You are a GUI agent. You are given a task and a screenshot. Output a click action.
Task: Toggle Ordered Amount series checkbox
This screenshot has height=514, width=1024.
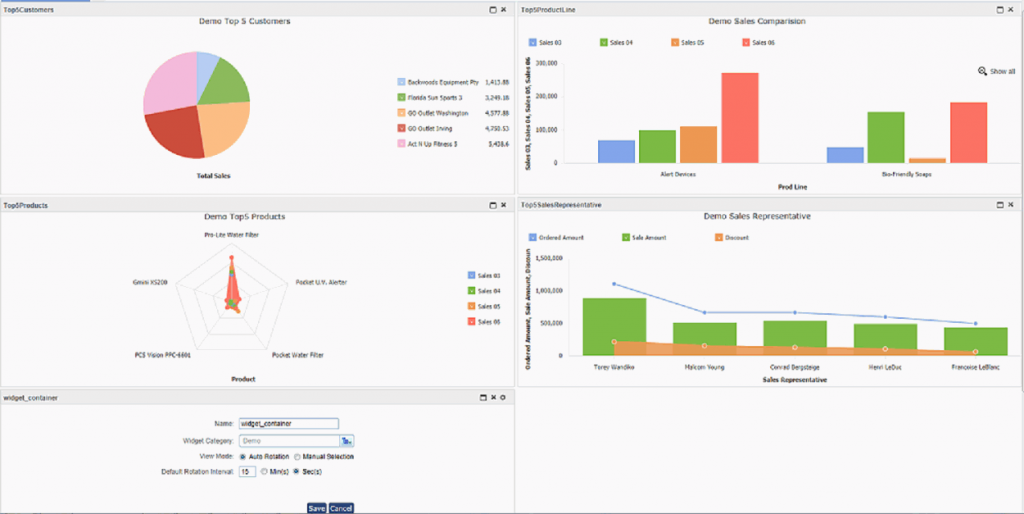click(532, 238)
